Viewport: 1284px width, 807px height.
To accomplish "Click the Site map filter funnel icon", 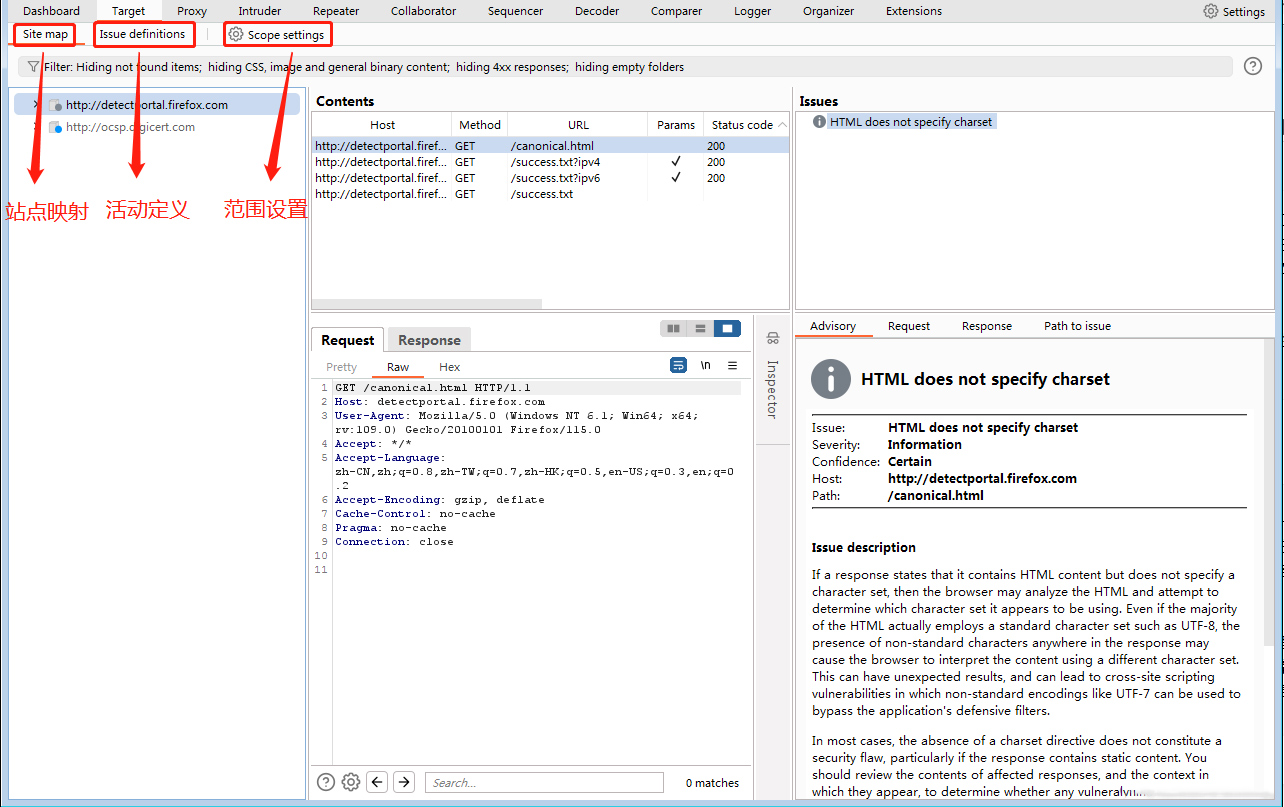I will [34, 67].
